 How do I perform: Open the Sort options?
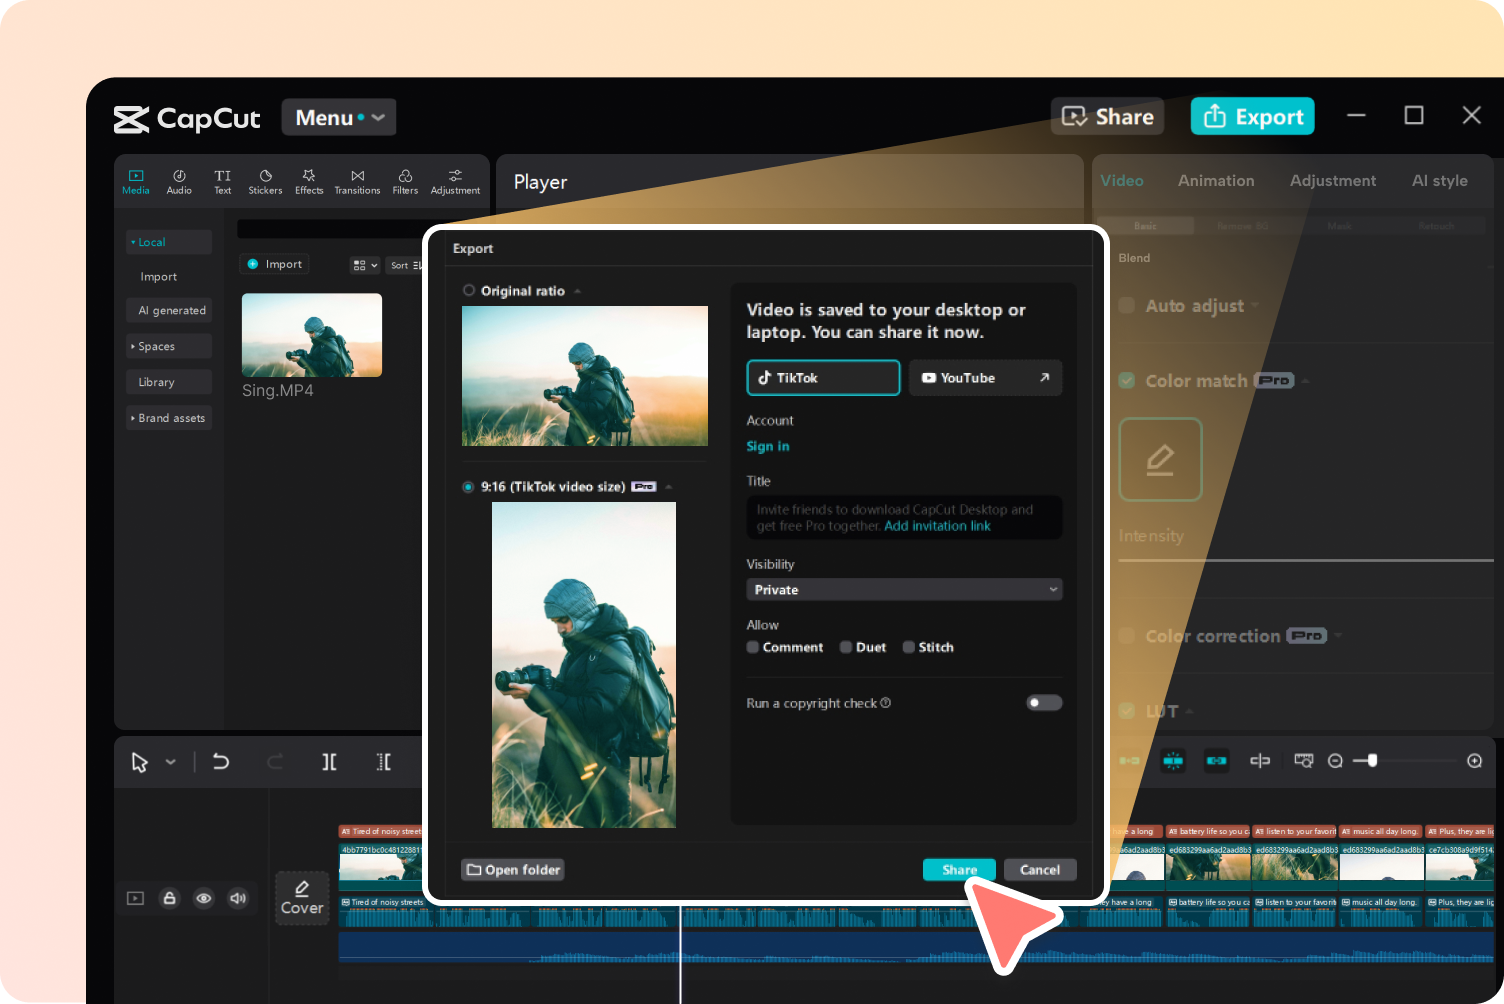[405, 265]
